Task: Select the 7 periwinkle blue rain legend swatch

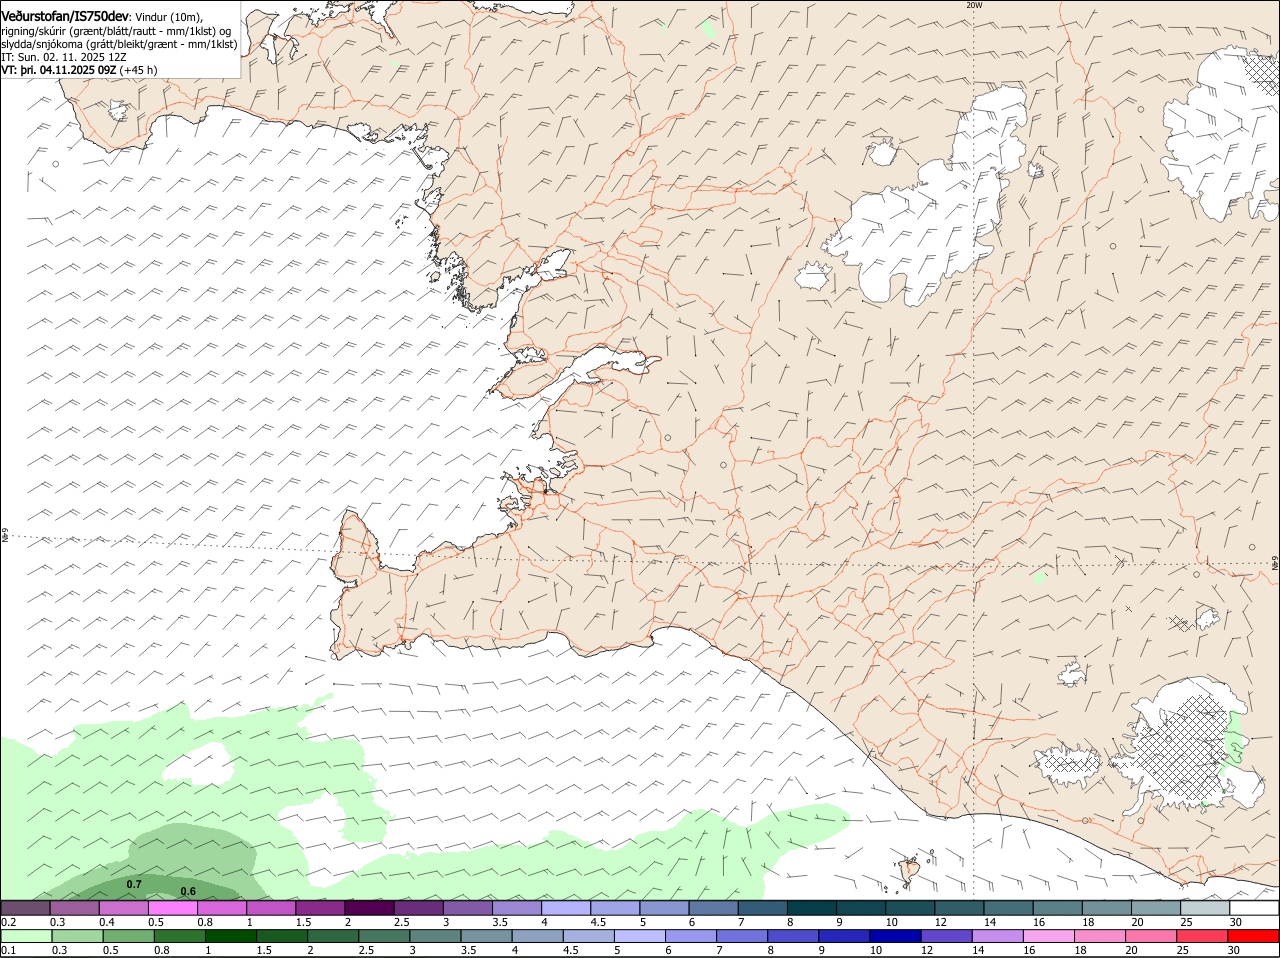Action: click(742, 936)
